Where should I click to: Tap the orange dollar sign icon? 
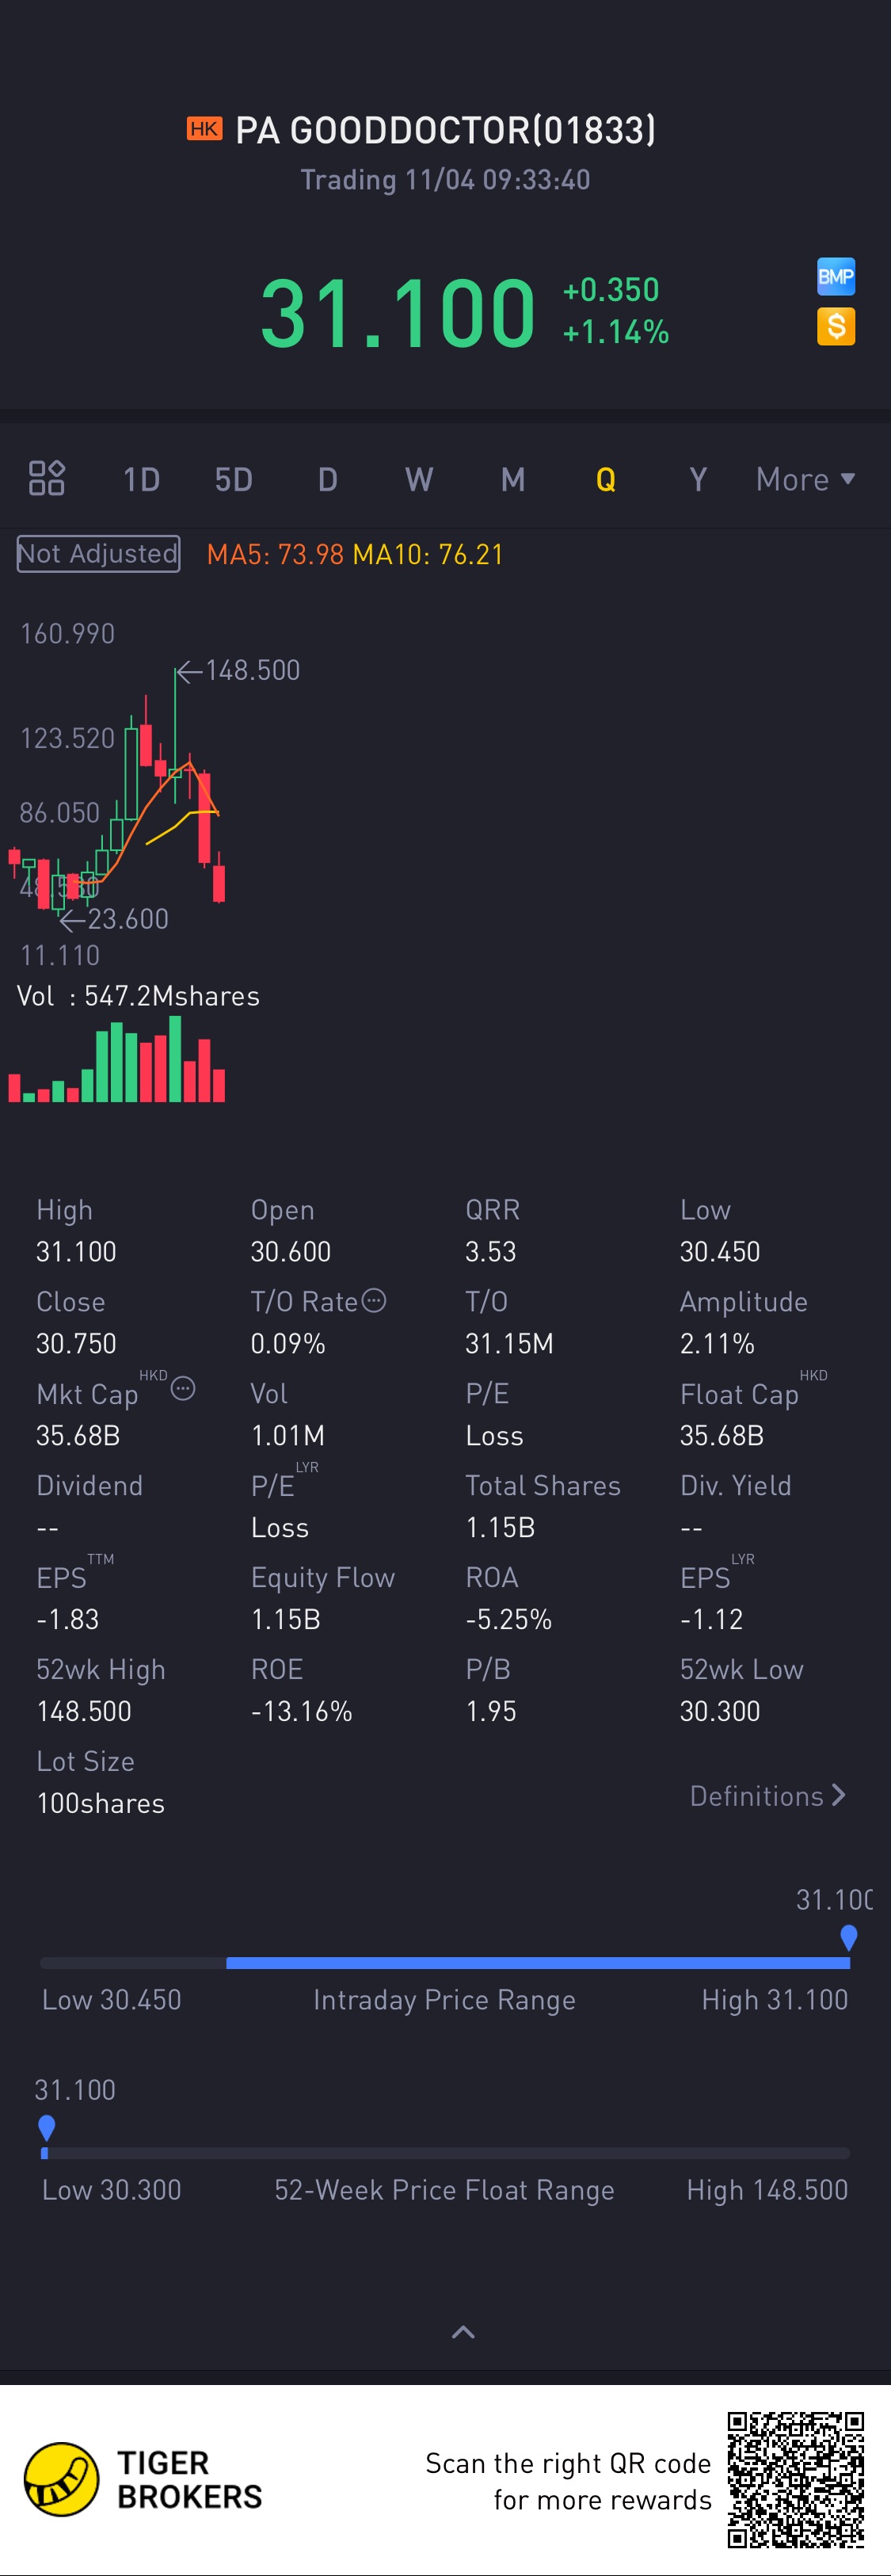point(835,326)
